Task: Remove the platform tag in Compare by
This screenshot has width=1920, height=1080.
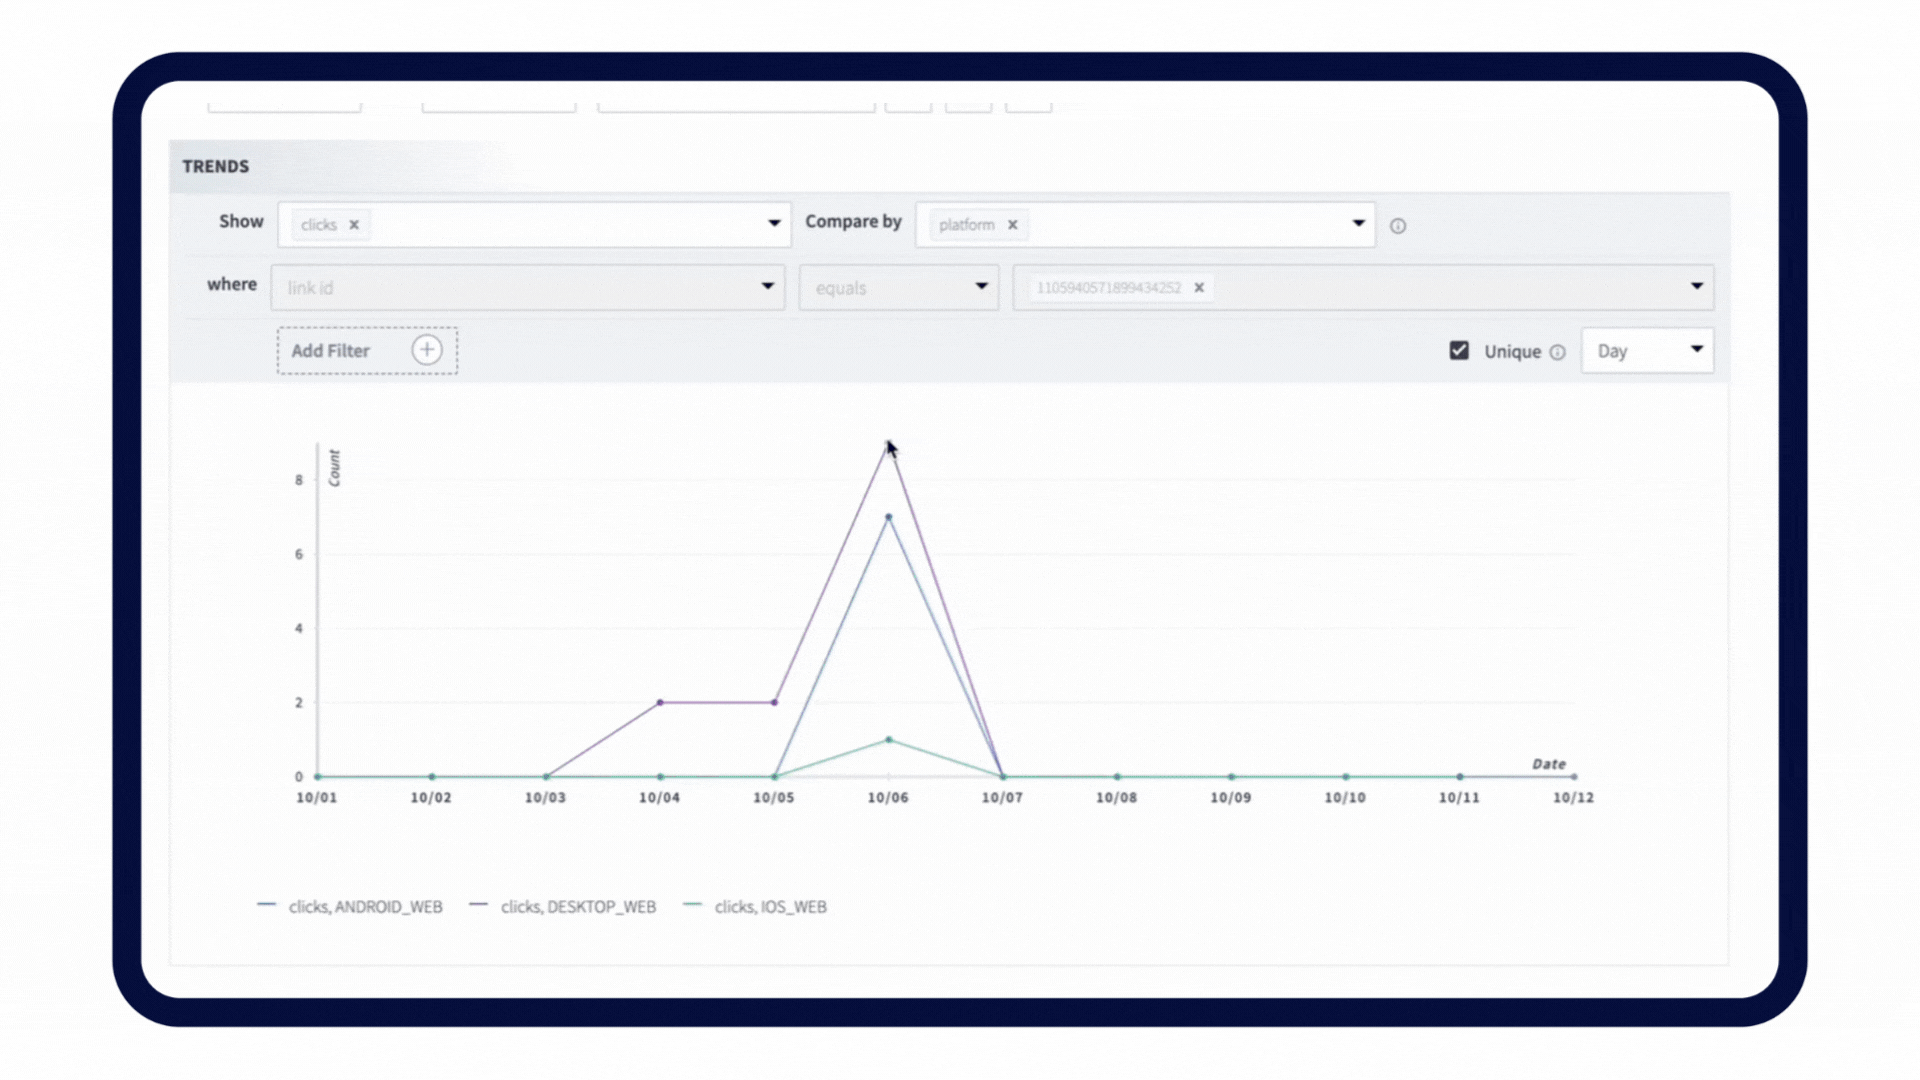Action: (1012, 225)
